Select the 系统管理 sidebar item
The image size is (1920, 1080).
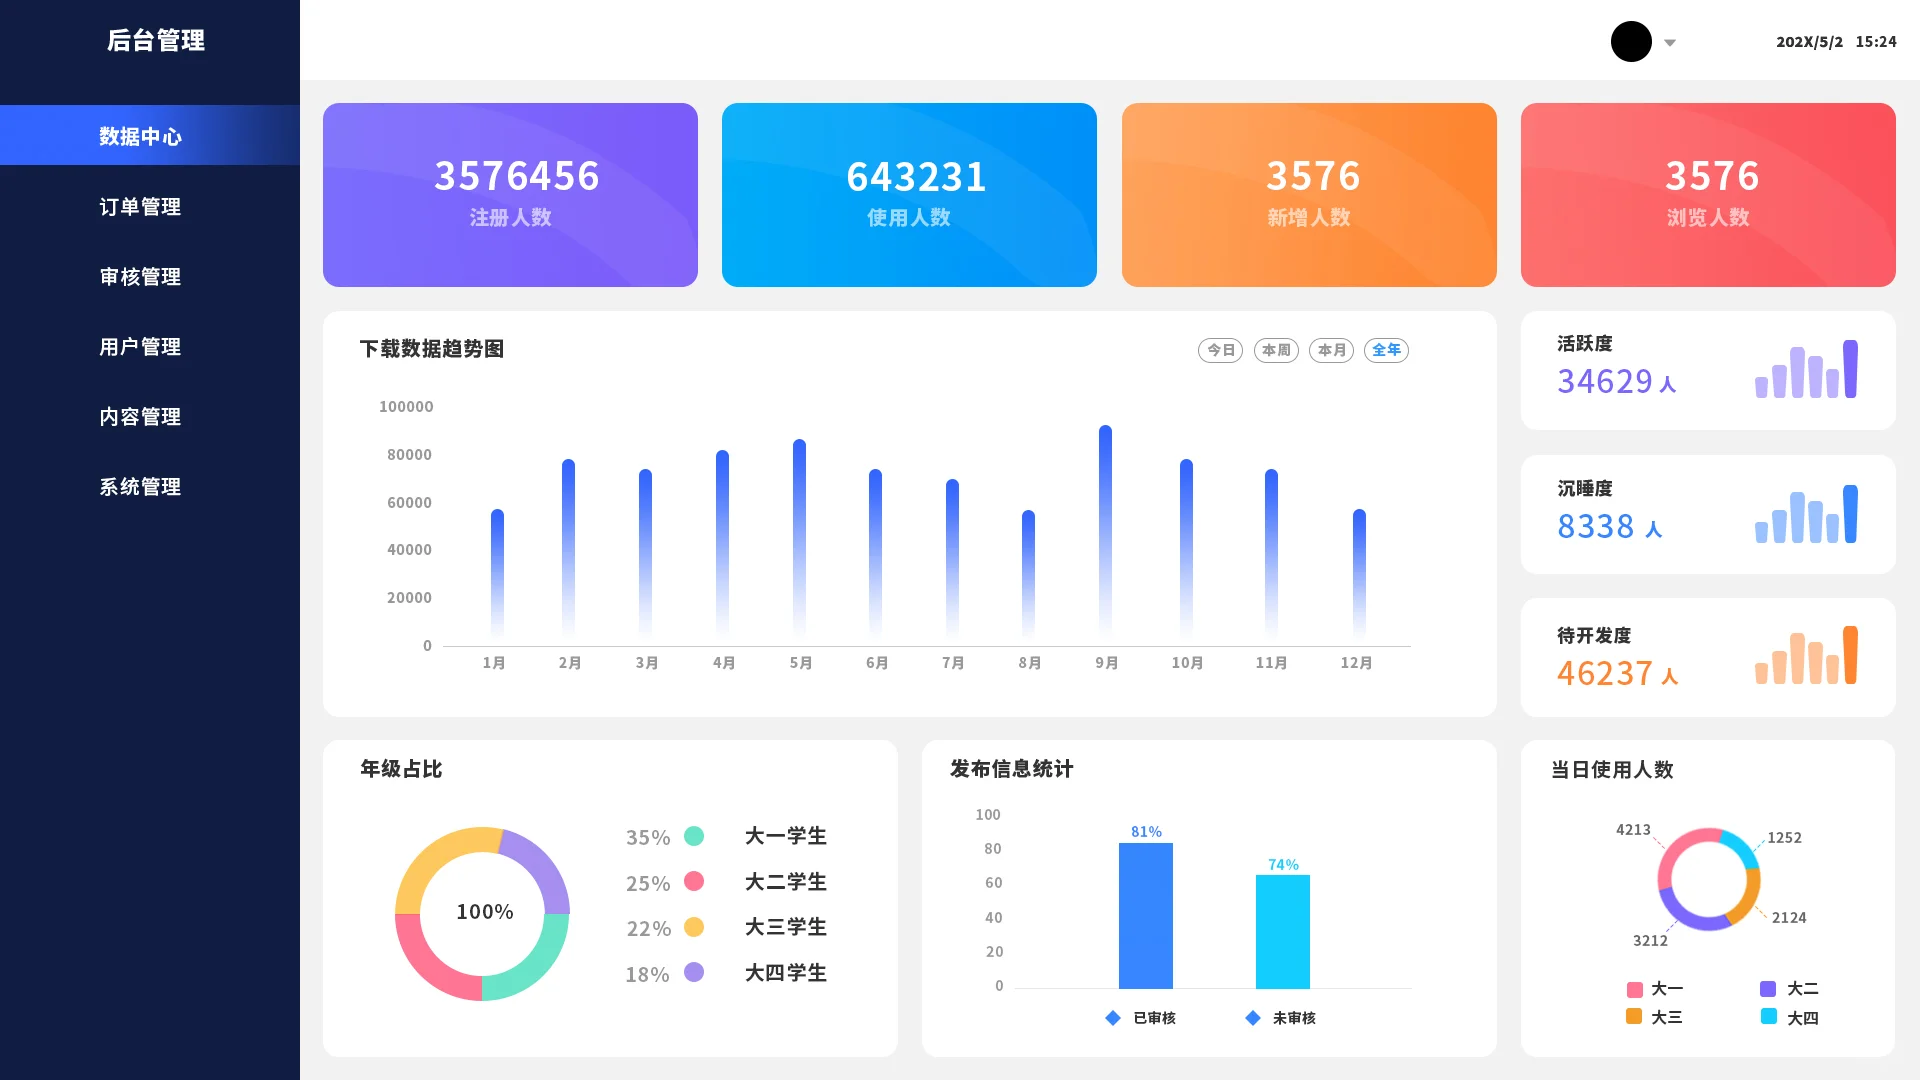140,487
